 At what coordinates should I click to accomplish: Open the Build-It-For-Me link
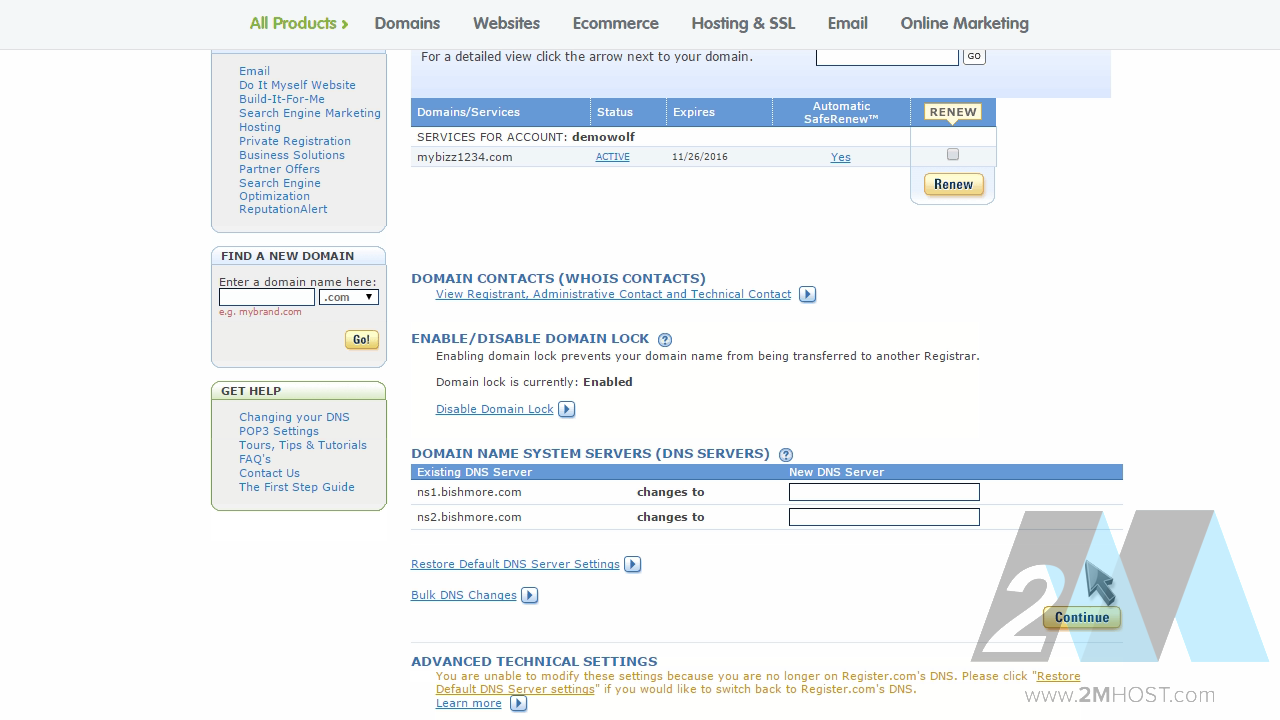282,99
